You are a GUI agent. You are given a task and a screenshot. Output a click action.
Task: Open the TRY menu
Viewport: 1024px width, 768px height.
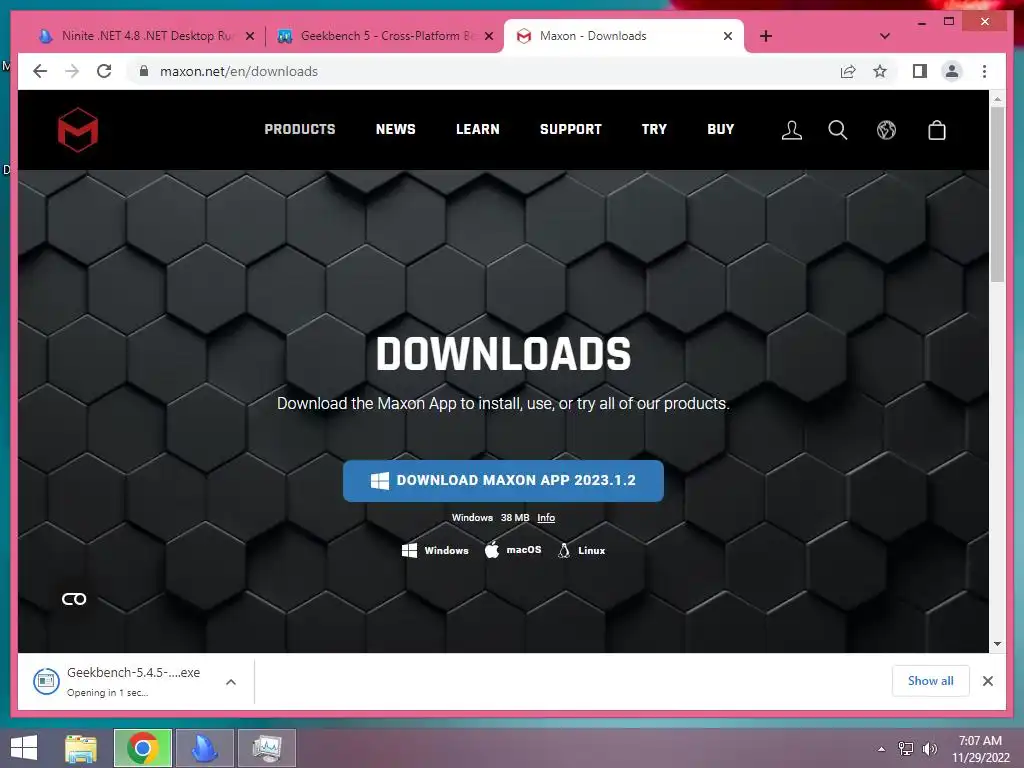point(654,129)
